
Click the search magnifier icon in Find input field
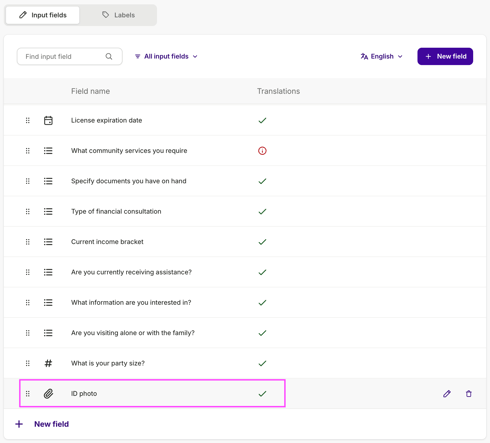pyautogui.click(x=109, y=56)
